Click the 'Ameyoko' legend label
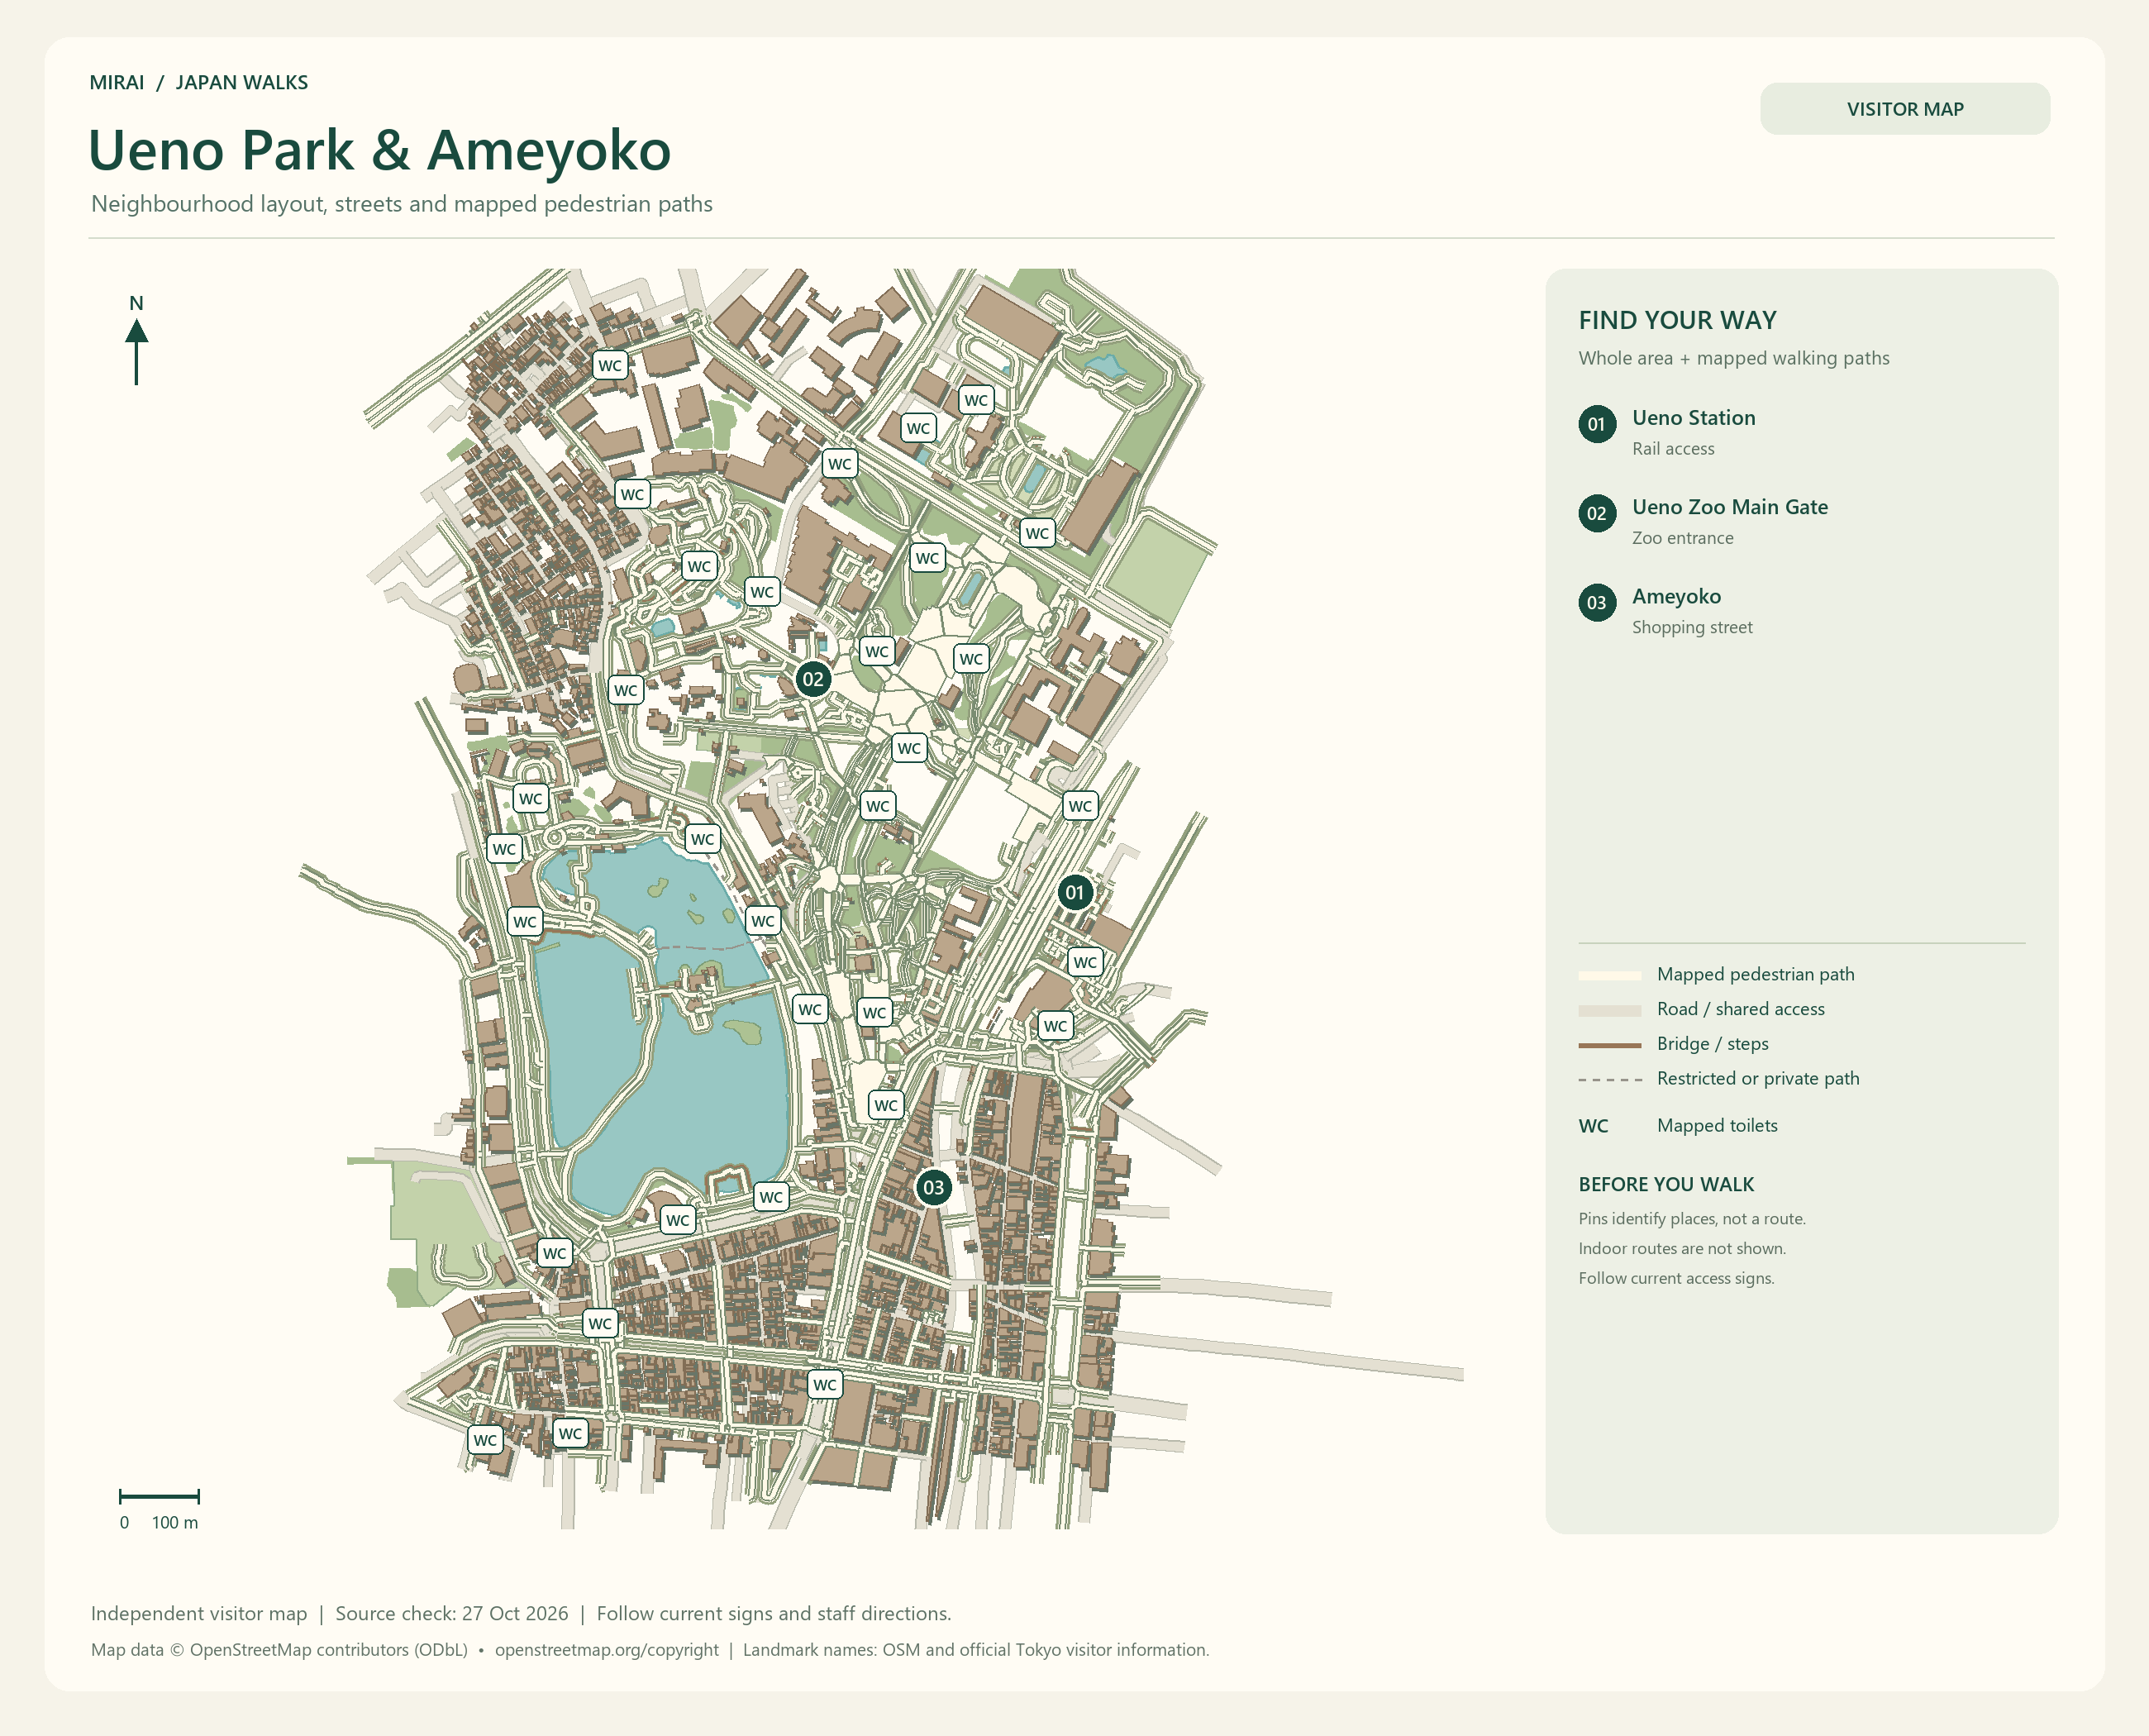 (x=1676, y=597)
